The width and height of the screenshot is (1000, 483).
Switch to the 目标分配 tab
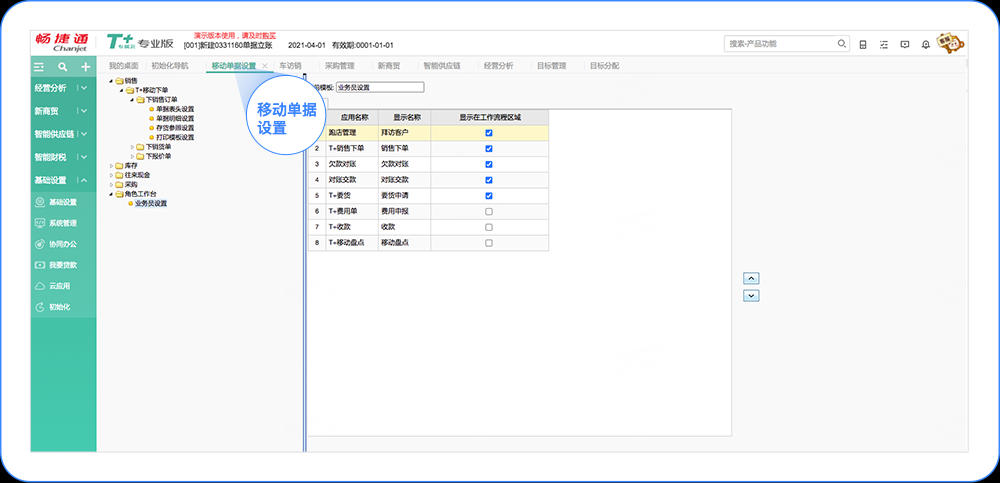tap(604, 66)
